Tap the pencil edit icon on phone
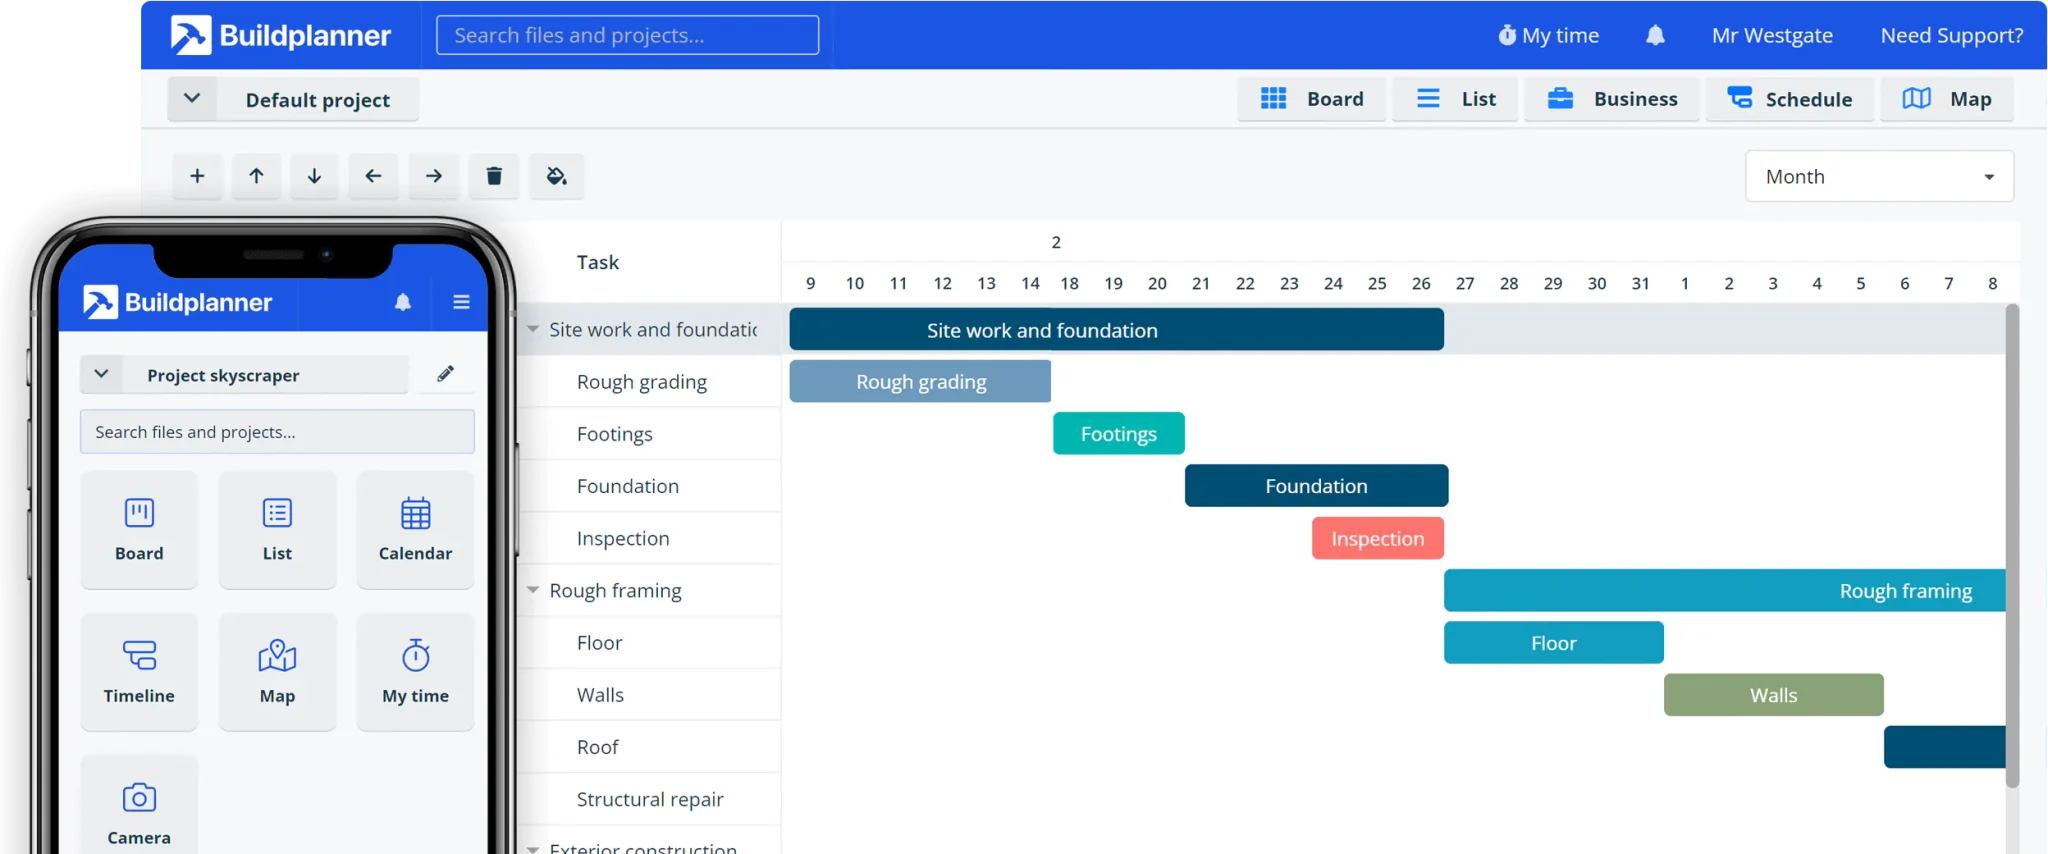 tap(445, 374)
